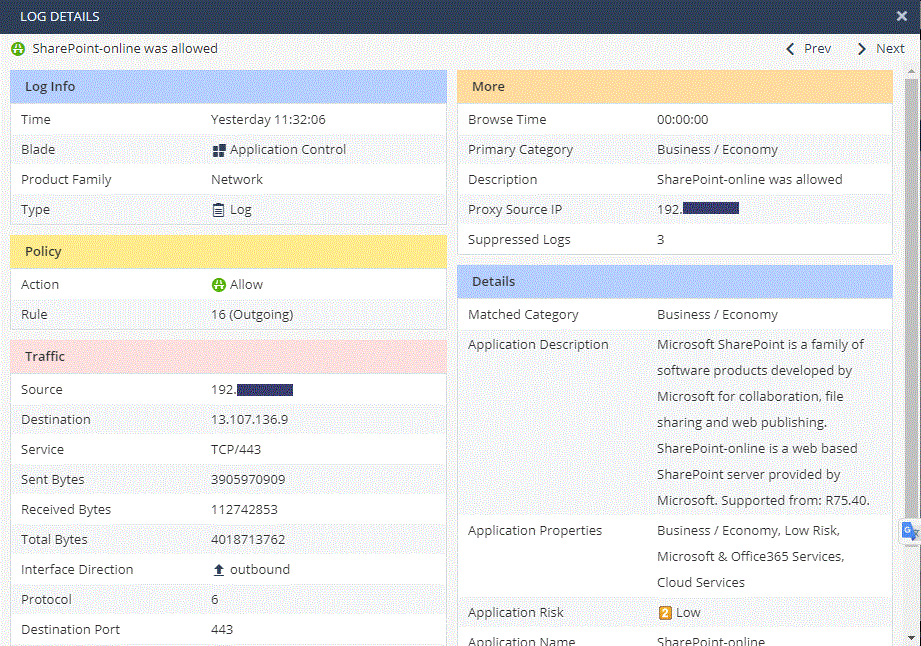
Task: Go to the Next log entry
Action: tap(880, 49)
